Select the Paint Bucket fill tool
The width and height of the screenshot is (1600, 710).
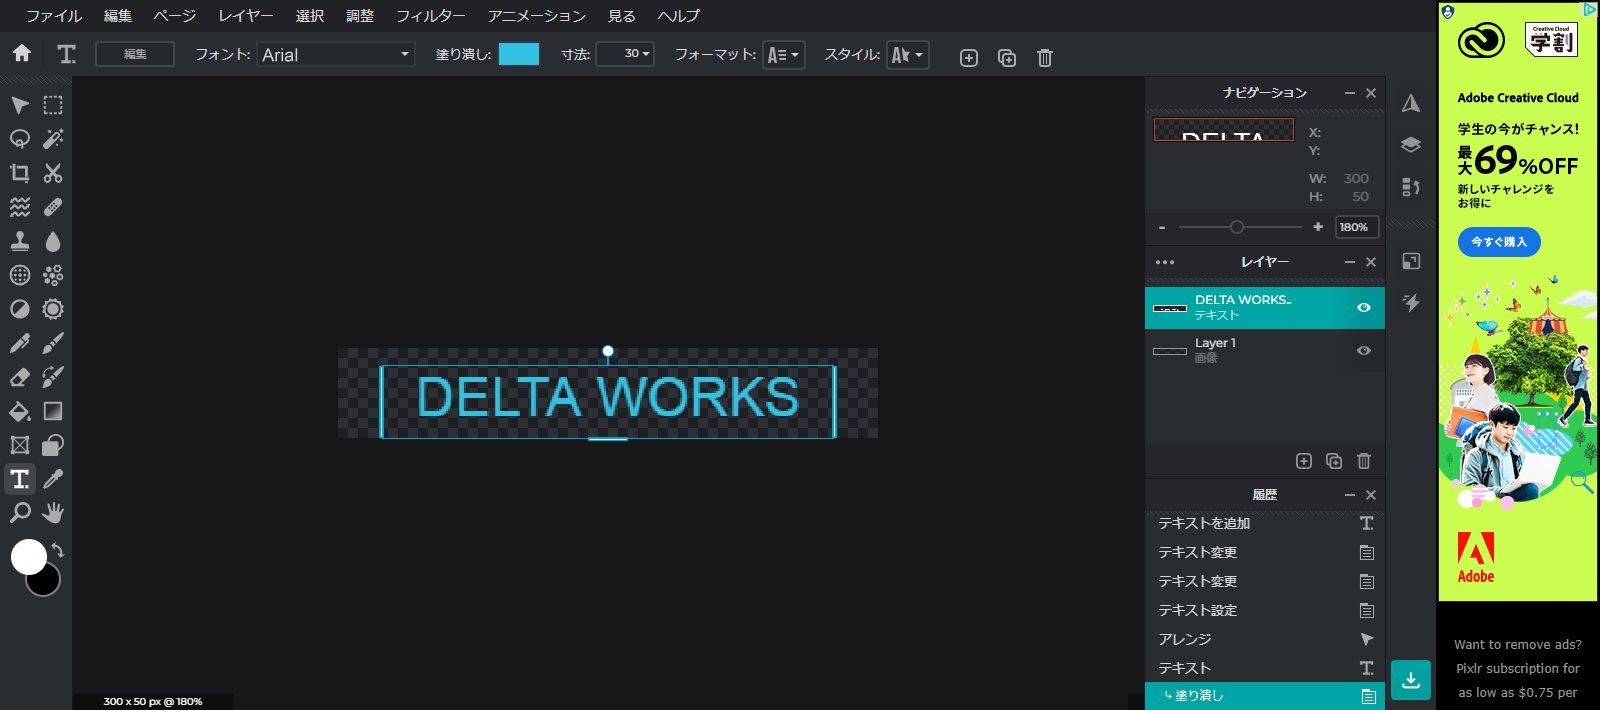(19, 411)
